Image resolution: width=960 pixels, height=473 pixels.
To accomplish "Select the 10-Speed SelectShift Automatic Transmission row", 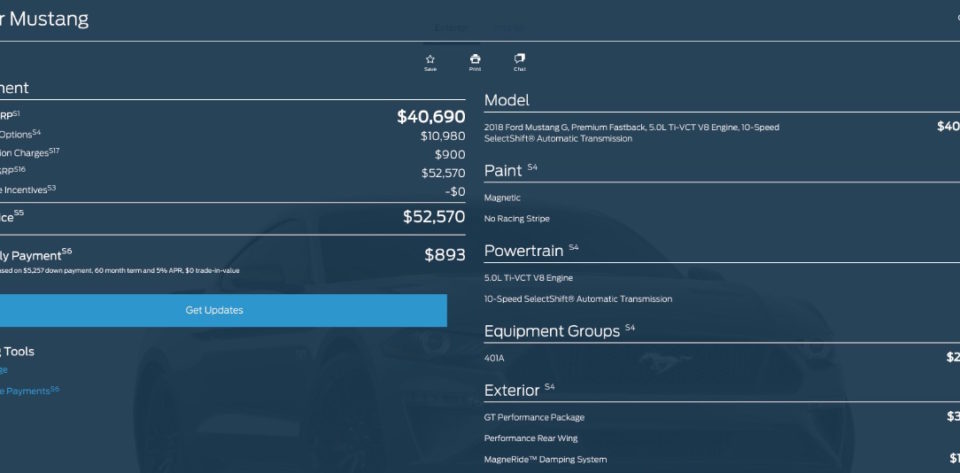I will tap(578, 299).
